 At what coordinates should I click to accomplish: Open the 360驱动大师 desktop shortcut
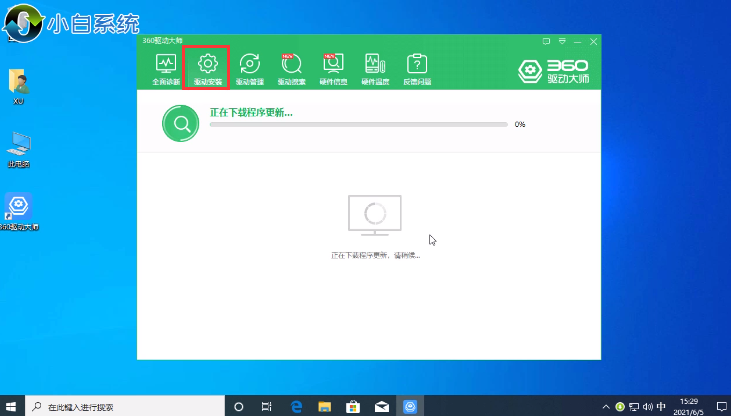pyautogui.click(x=20, y=212)
